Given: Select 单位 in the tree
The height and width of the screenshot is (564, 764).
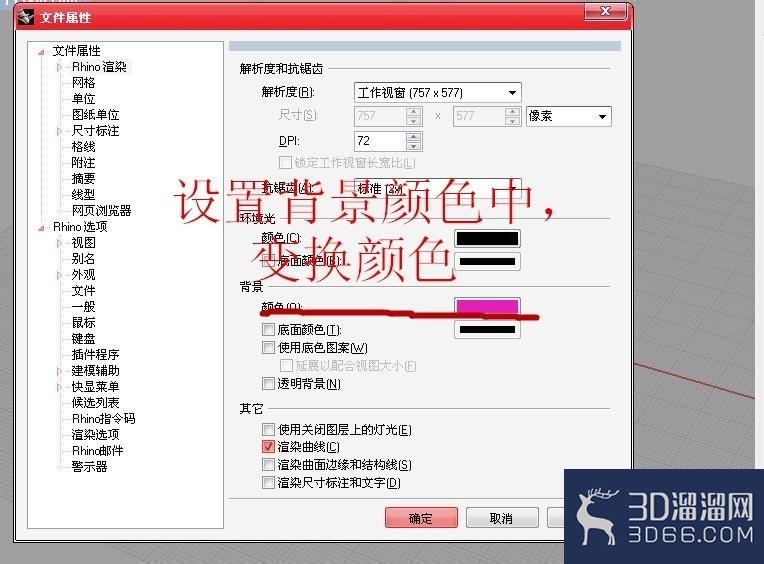Looking at the screenshot, I should click(x=83, y=99).
